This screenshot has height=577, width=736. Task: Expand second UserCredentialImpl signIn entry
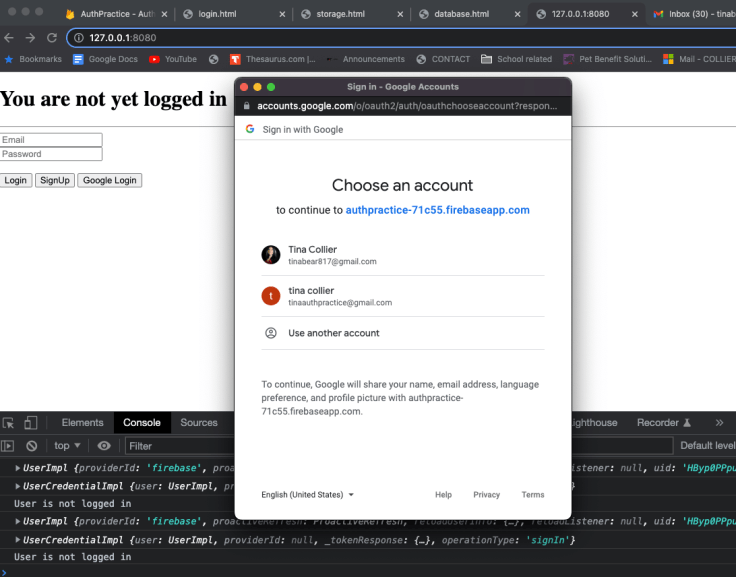click(x=18, y=539)
